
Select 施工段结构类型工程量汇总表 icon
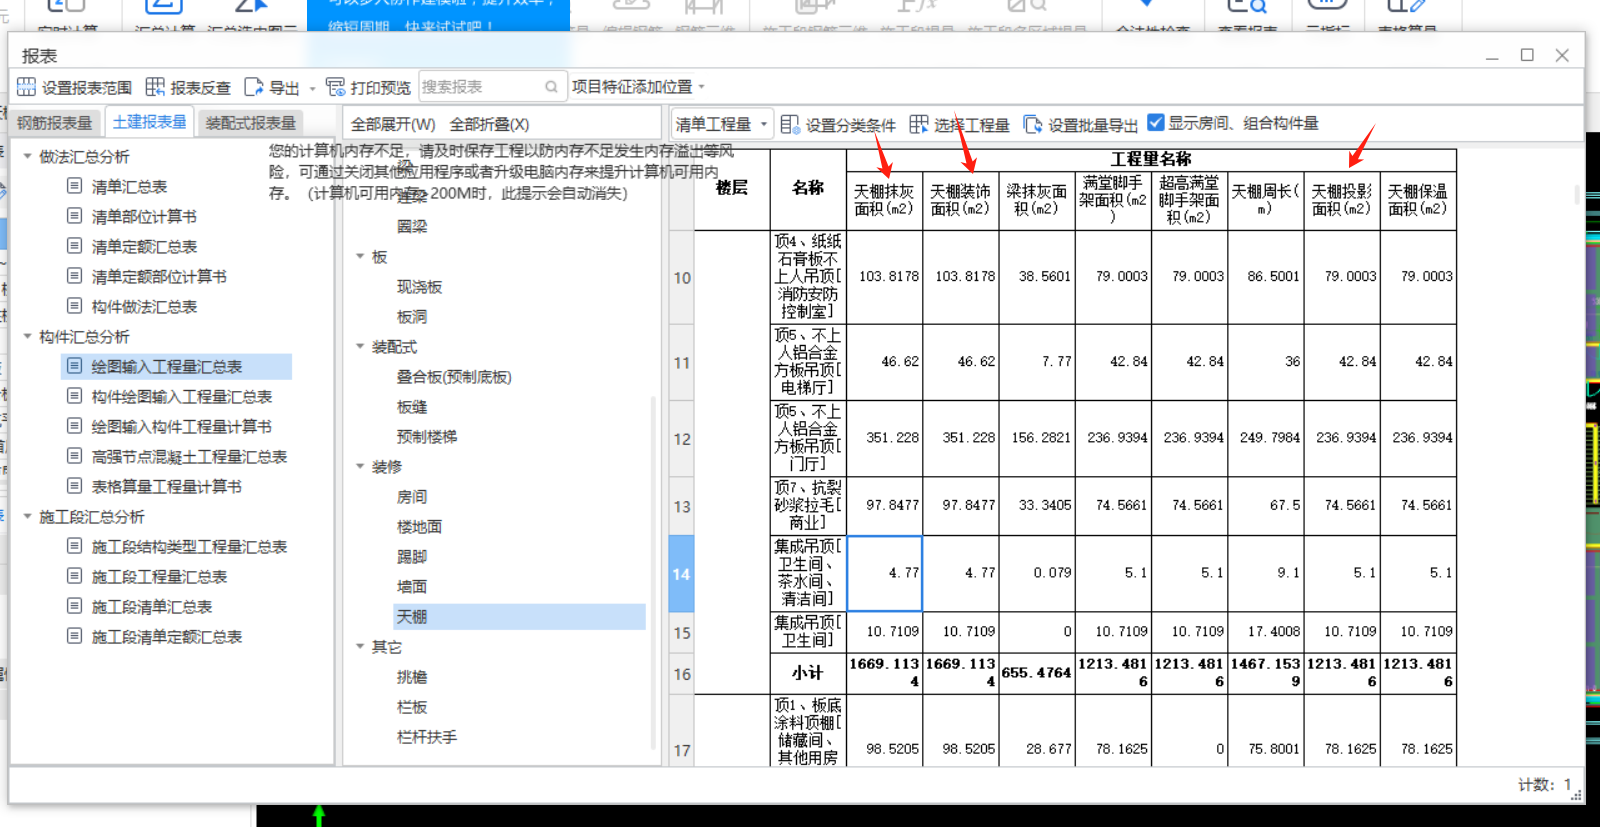74,546
